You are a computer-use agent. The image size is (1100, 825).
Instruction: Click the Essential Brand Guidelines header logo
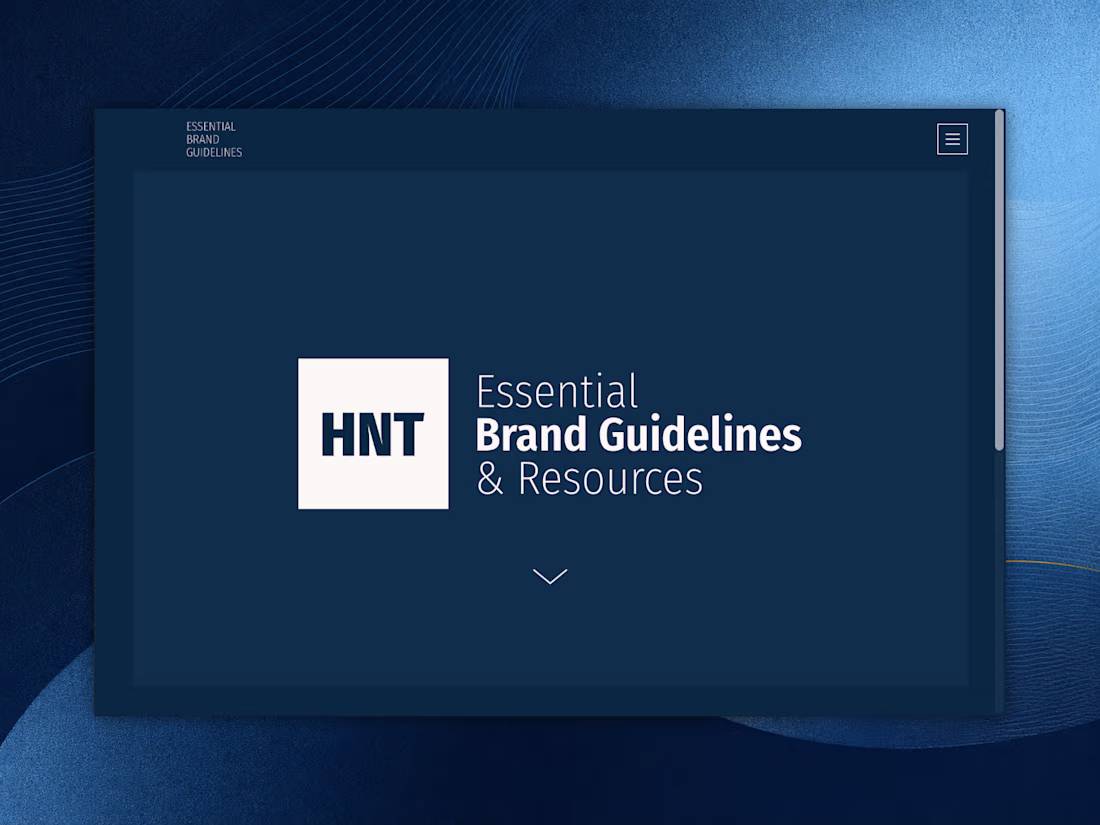pos(214,140)
